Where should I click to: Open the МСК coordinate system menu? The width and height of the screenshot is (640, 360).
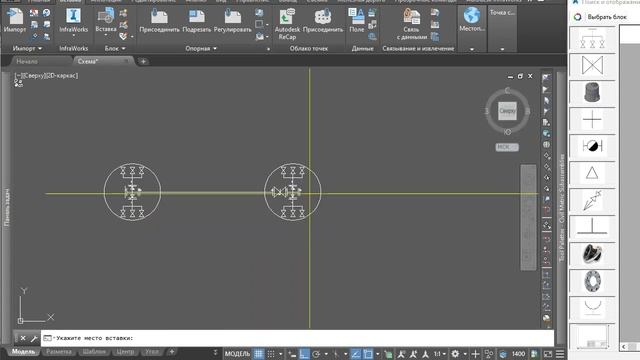coord(507,147)
